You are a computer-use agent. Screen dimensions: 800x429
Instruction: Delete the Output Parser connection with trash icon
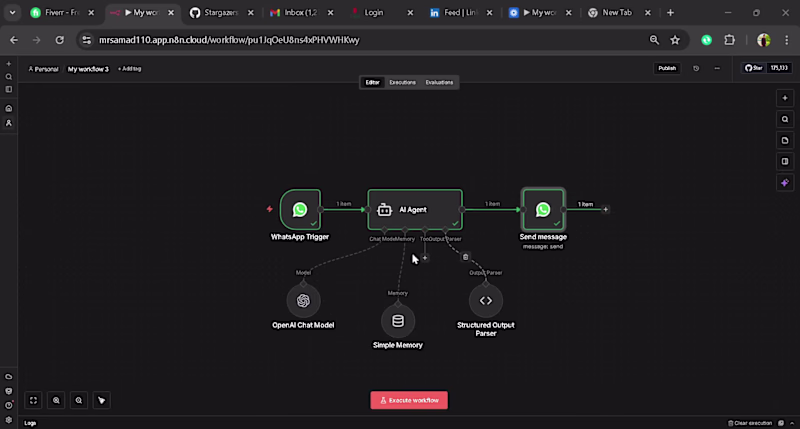(465, 257)
